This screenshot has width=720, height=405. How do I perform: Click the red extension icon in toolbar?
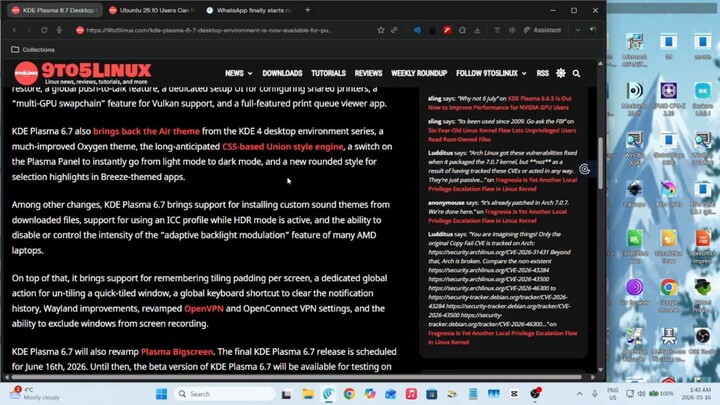(x=447, y=30)
